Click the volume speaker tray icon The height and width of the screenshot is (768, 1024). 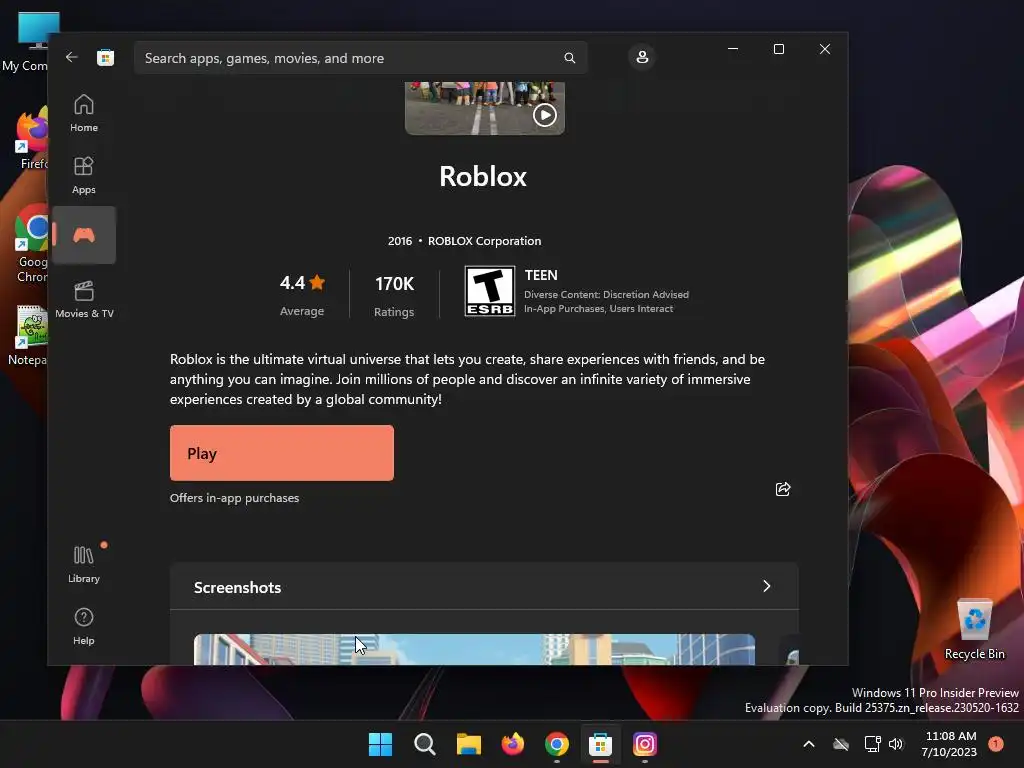[896, 744]
